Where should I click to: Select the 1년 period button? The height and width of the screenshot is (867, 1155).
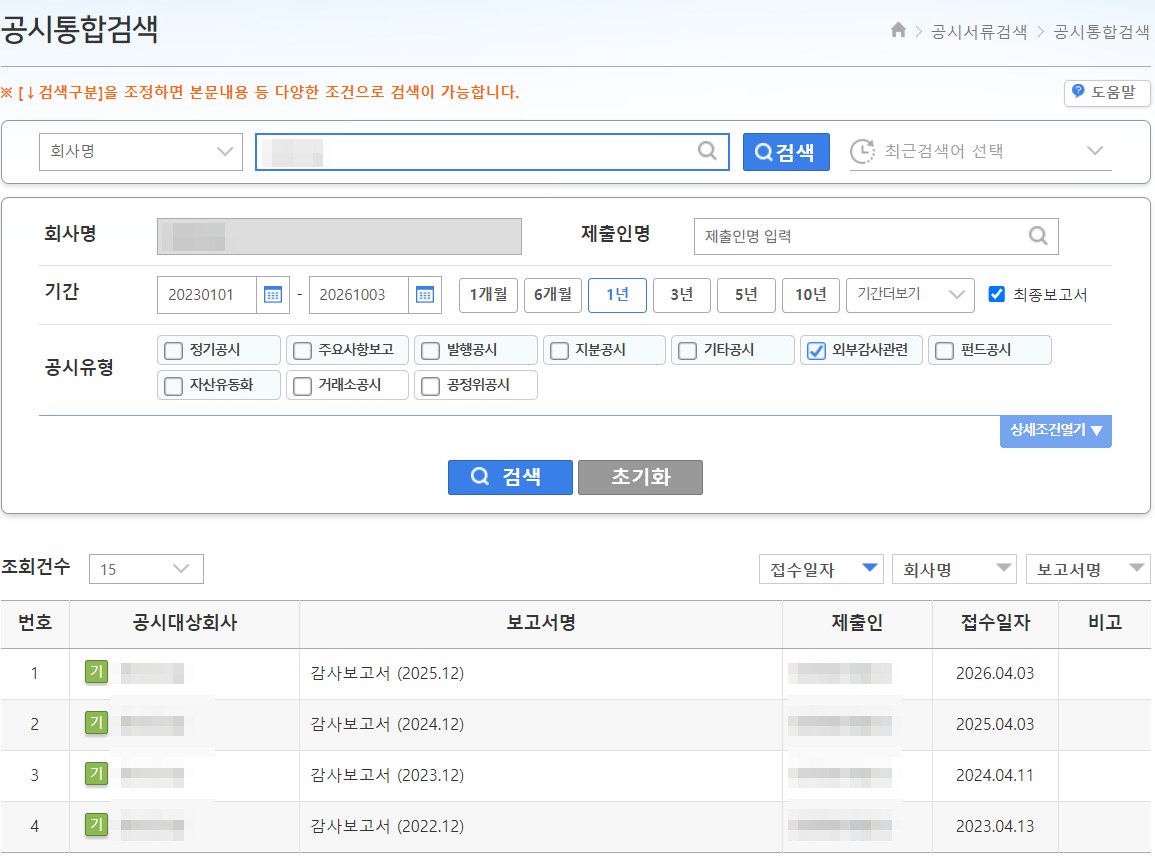click(x=617, y=295)
